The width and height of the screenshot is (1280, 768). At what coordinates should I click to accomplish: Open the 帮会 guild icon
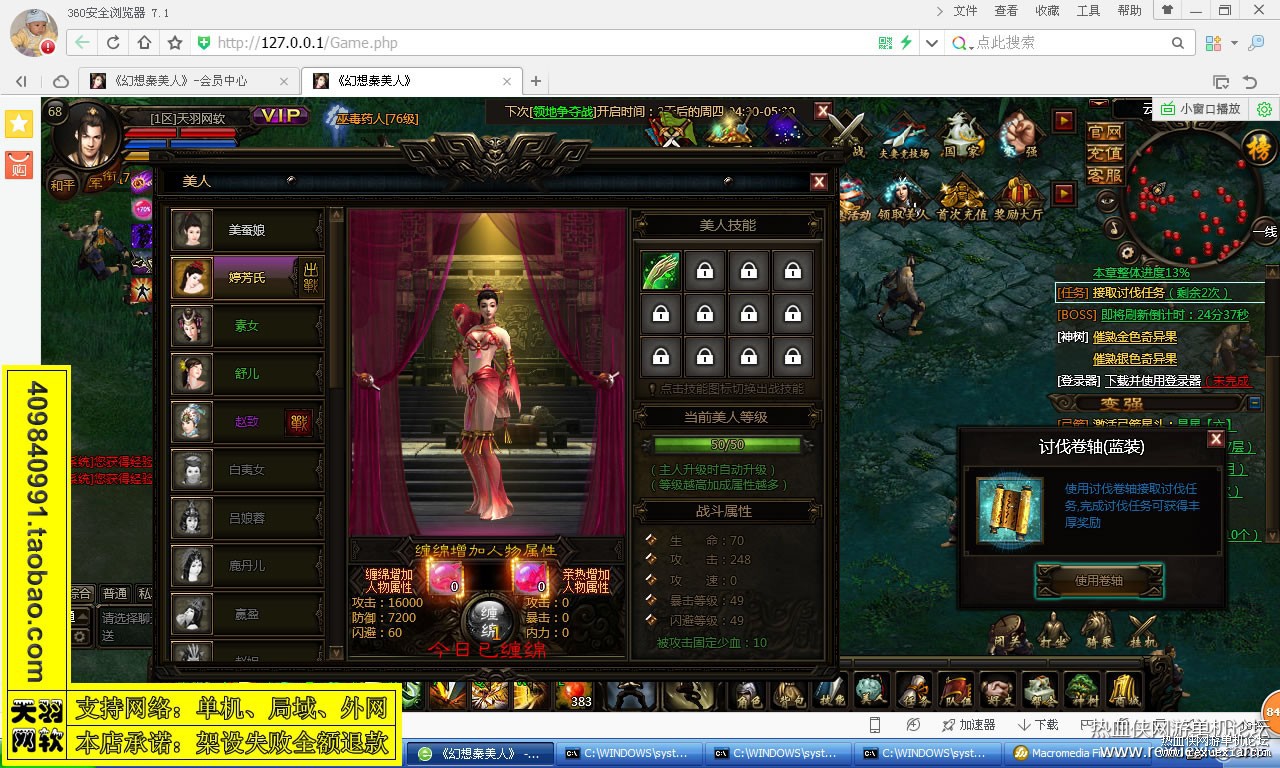click(x=1039, y=691)
